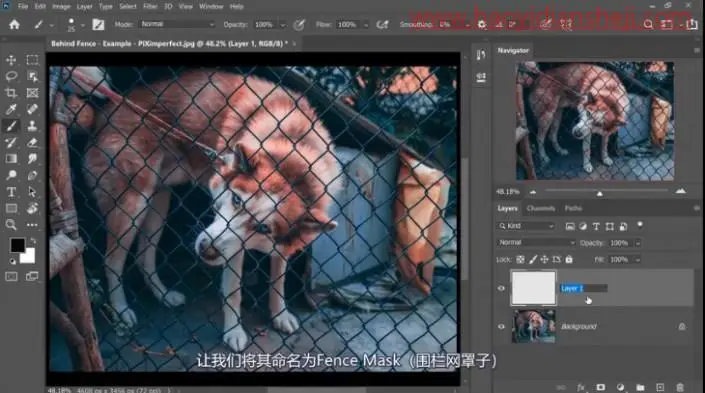Click the foreground black color swatch
Screen dimensions: 705x393
click(x=18, y=245)
